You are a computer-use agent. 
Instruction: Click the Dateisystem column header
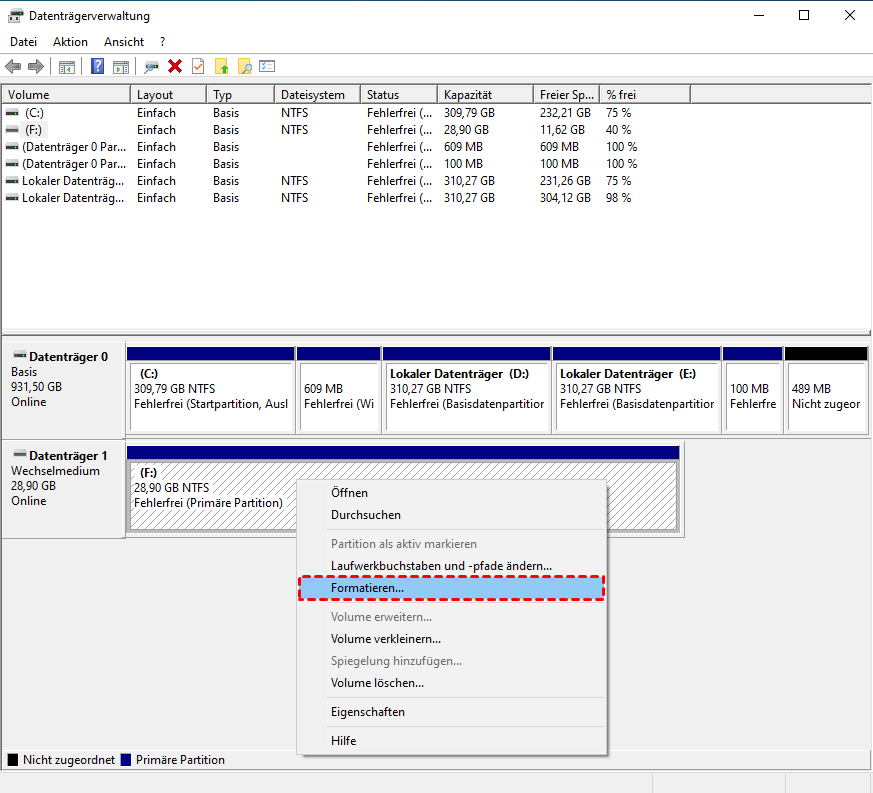click(x=313, y=95)
